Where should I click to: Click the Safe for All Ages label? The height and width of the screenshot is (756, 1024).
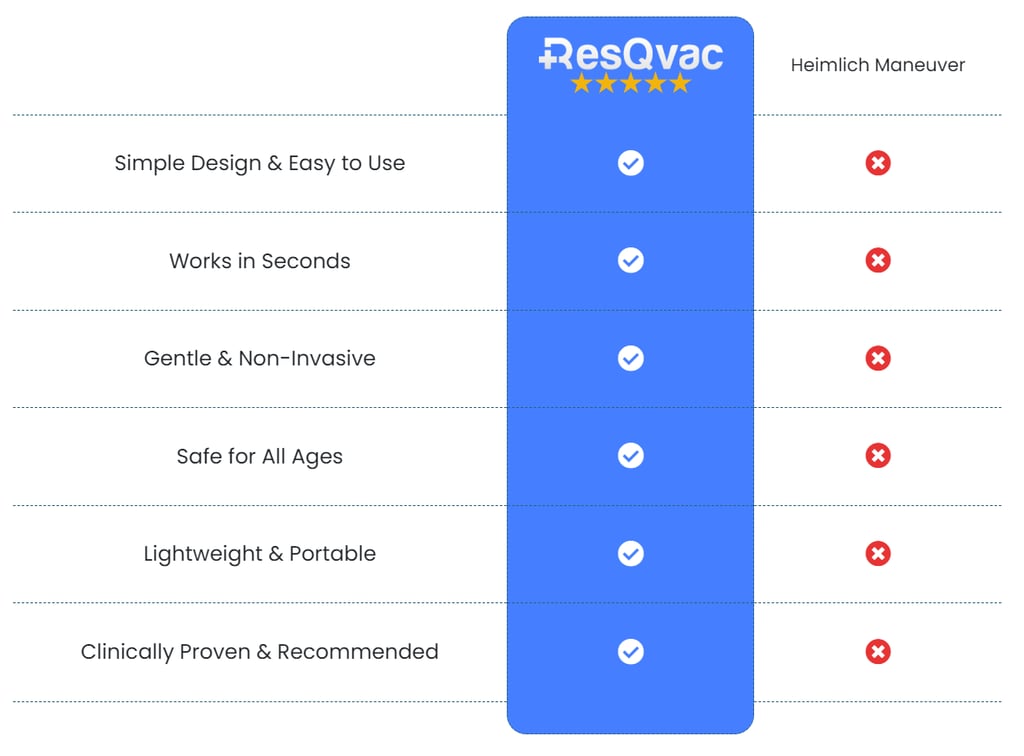(x=260, y=456)
